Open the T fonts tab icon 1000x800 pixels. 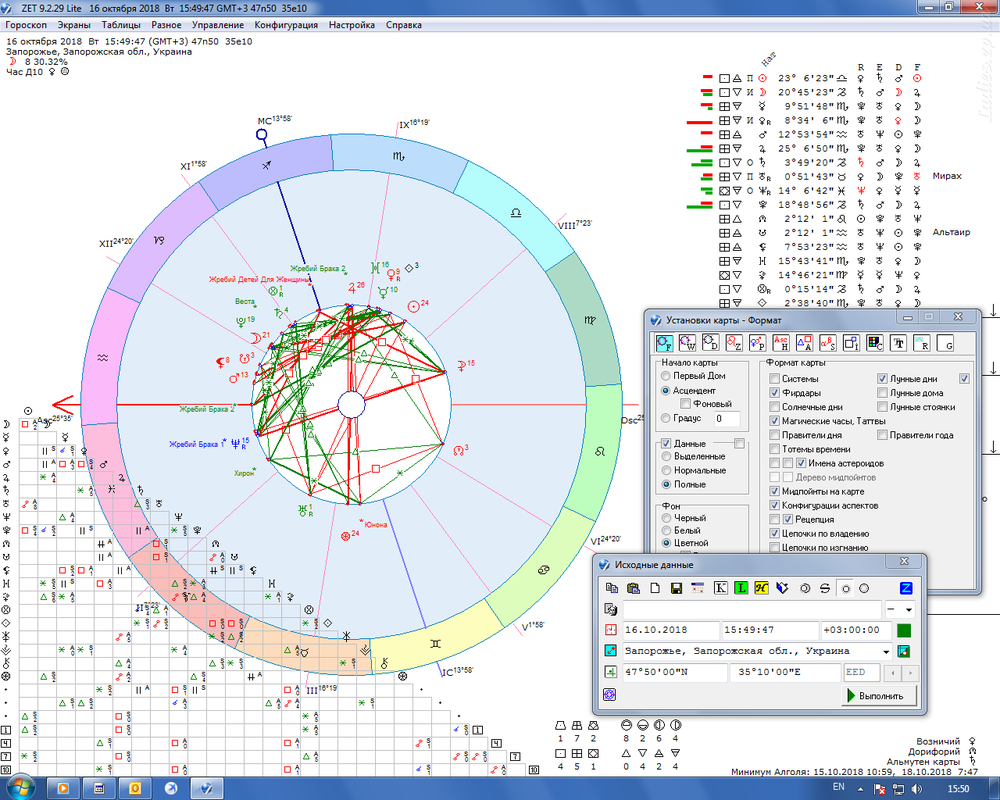[899, 343]
